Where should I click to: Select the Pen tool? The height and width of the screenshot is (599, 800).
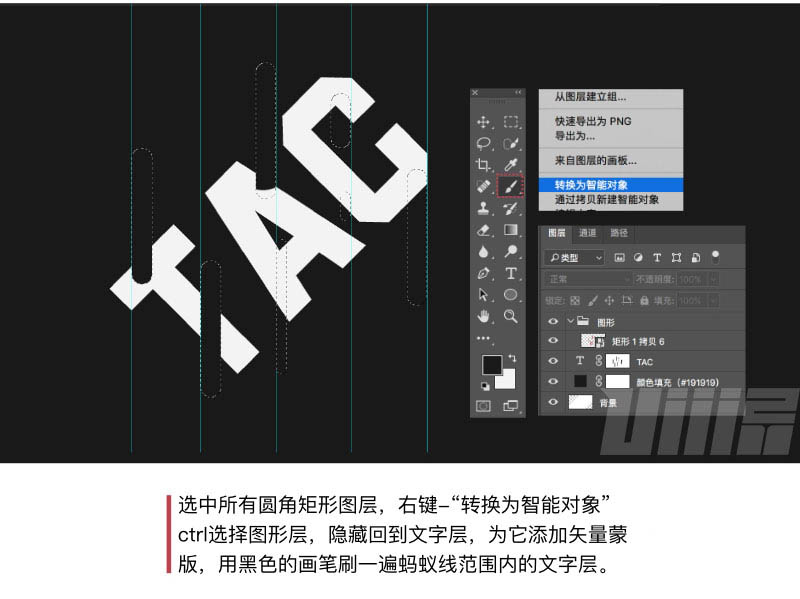pos(483,273)
